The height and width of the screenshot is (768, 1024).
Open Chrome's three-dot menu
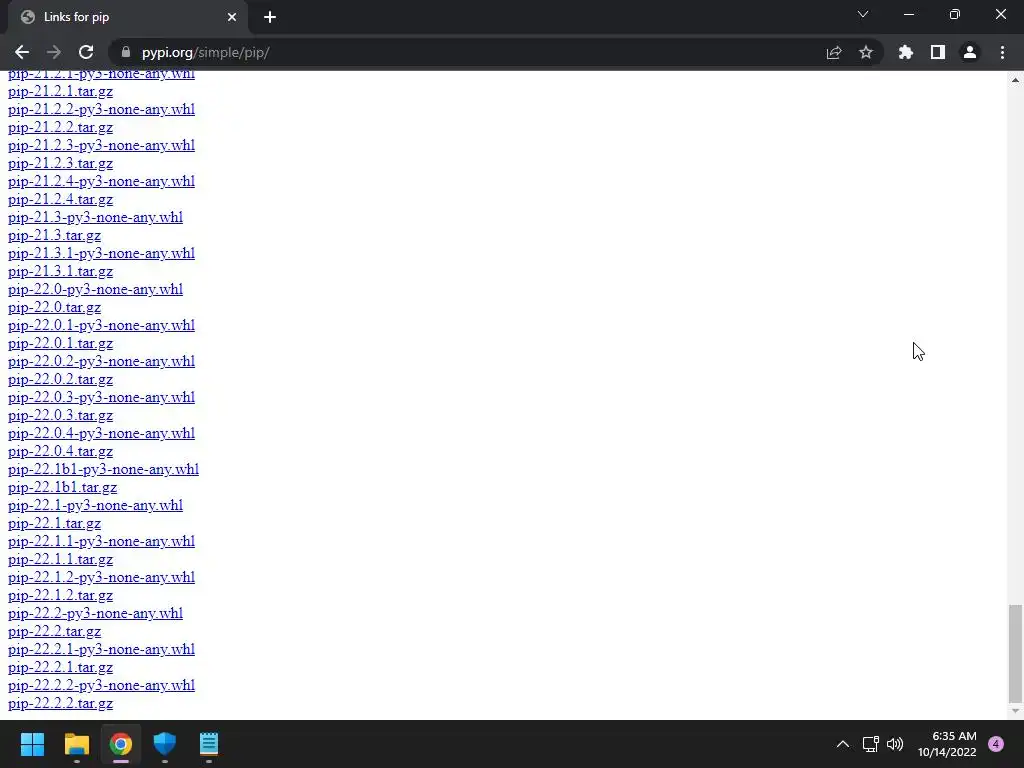pyautogui.click(x=1002, y=52)
